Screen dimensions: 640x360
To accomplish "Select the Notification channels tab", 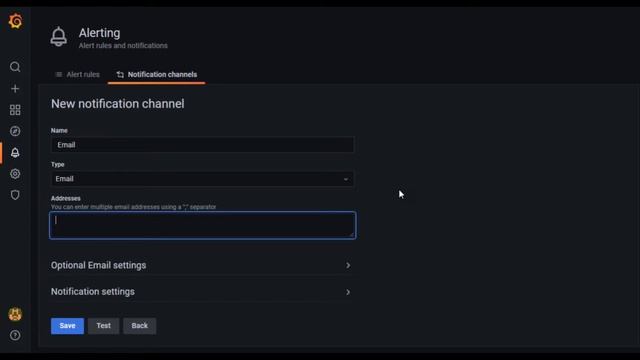I will (x=157, y=75).
